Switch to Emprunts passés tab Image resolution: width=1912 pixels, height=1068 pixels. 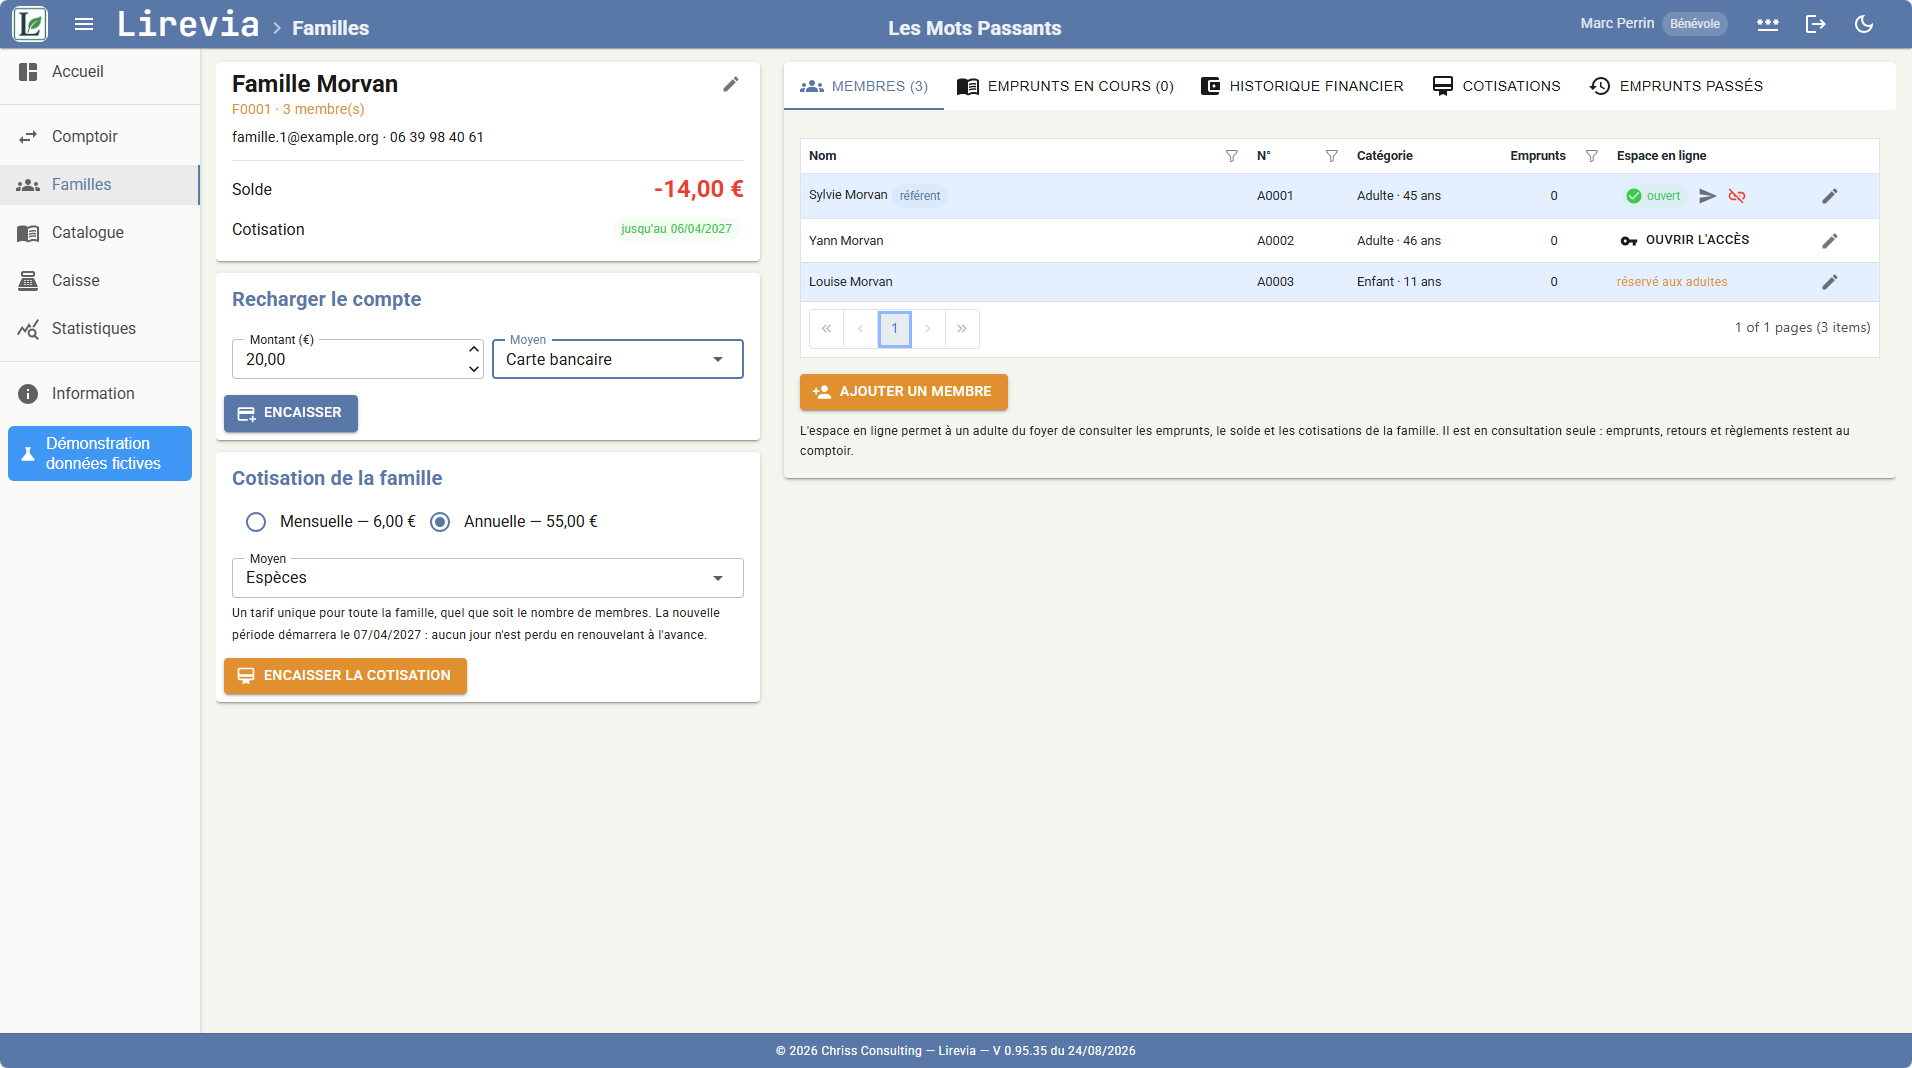(1677, 86)
